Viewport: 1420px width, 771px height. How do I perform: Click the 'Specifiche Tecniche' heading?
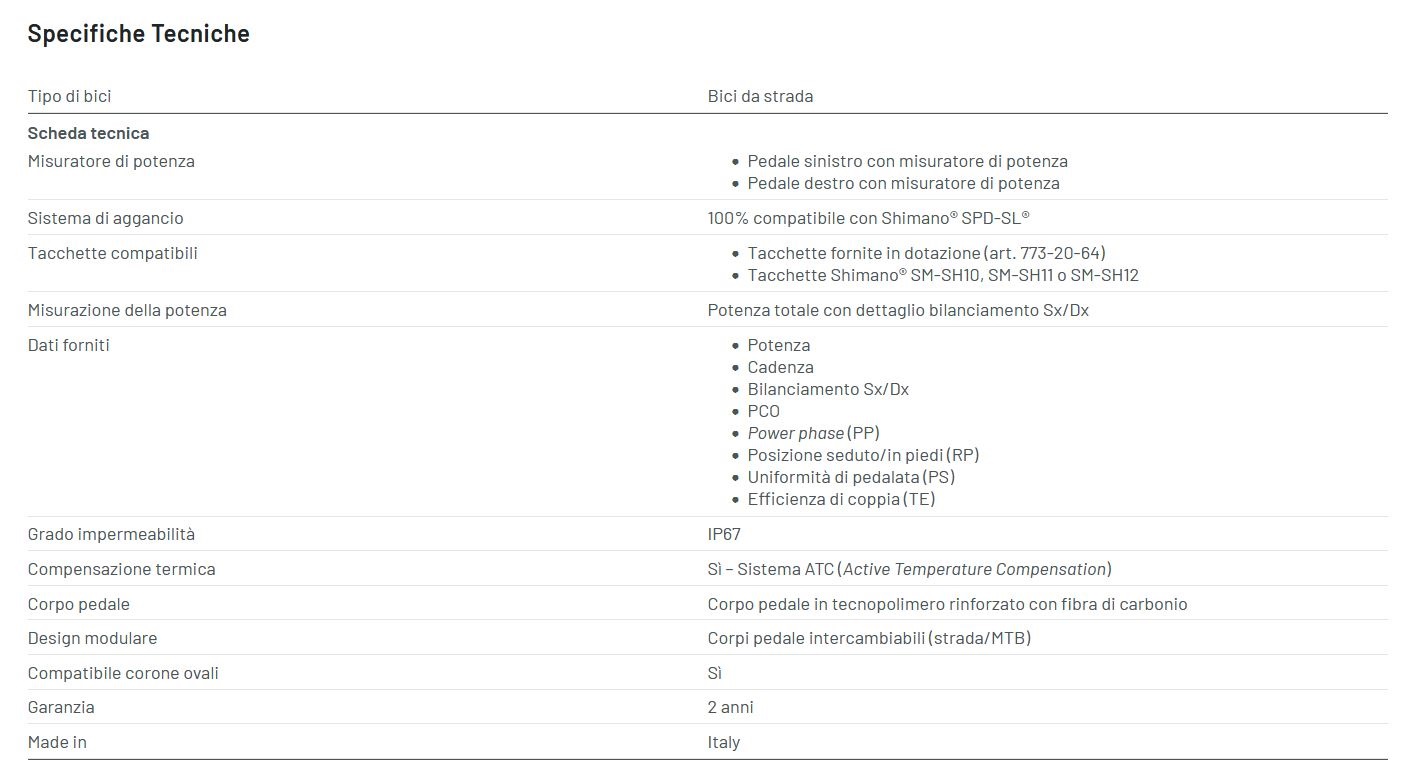138,34
